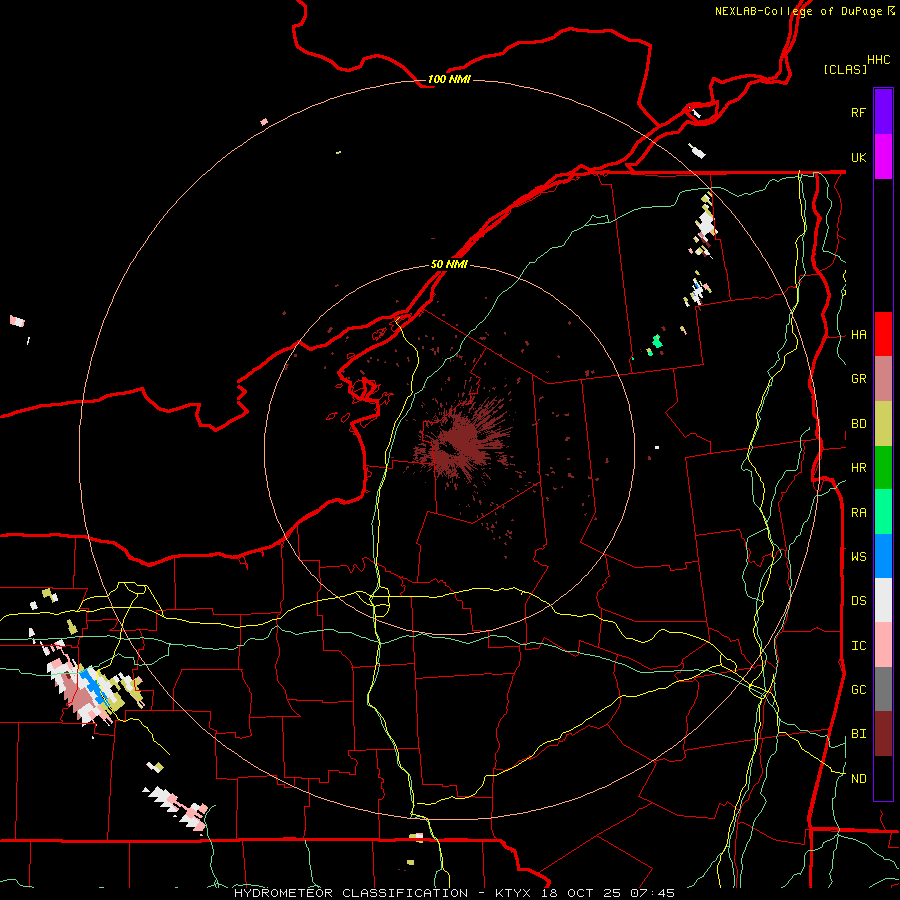The height and width of the screenshot is (900, 900).
Task: Click the dark green HR legend swatch
Action: tap(883, 468)
